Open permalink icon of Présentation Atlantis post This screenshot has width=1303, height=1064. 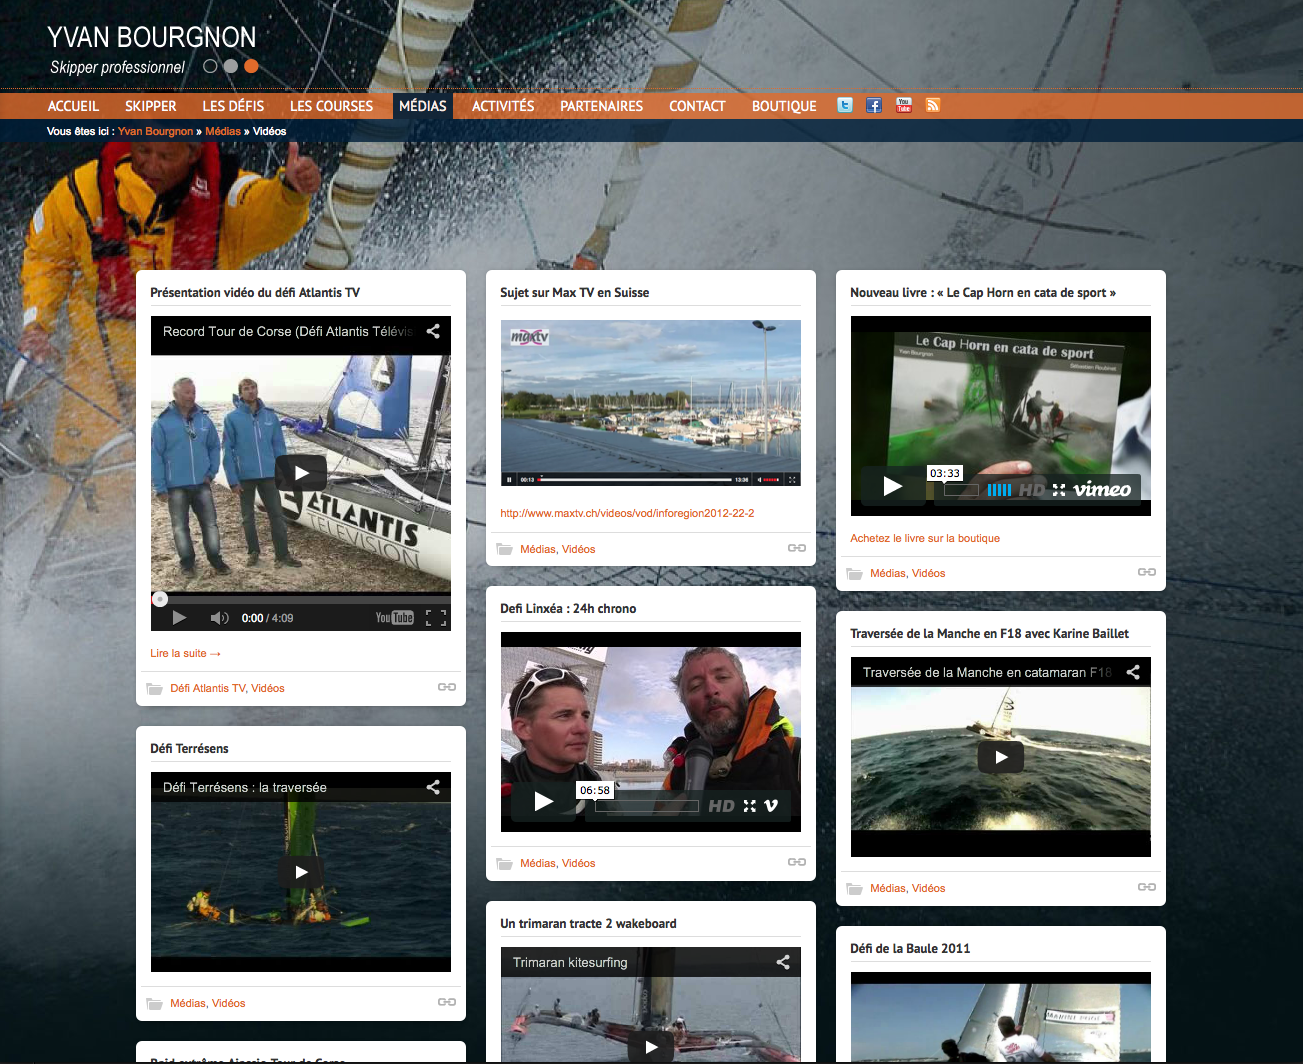[447, 687]
